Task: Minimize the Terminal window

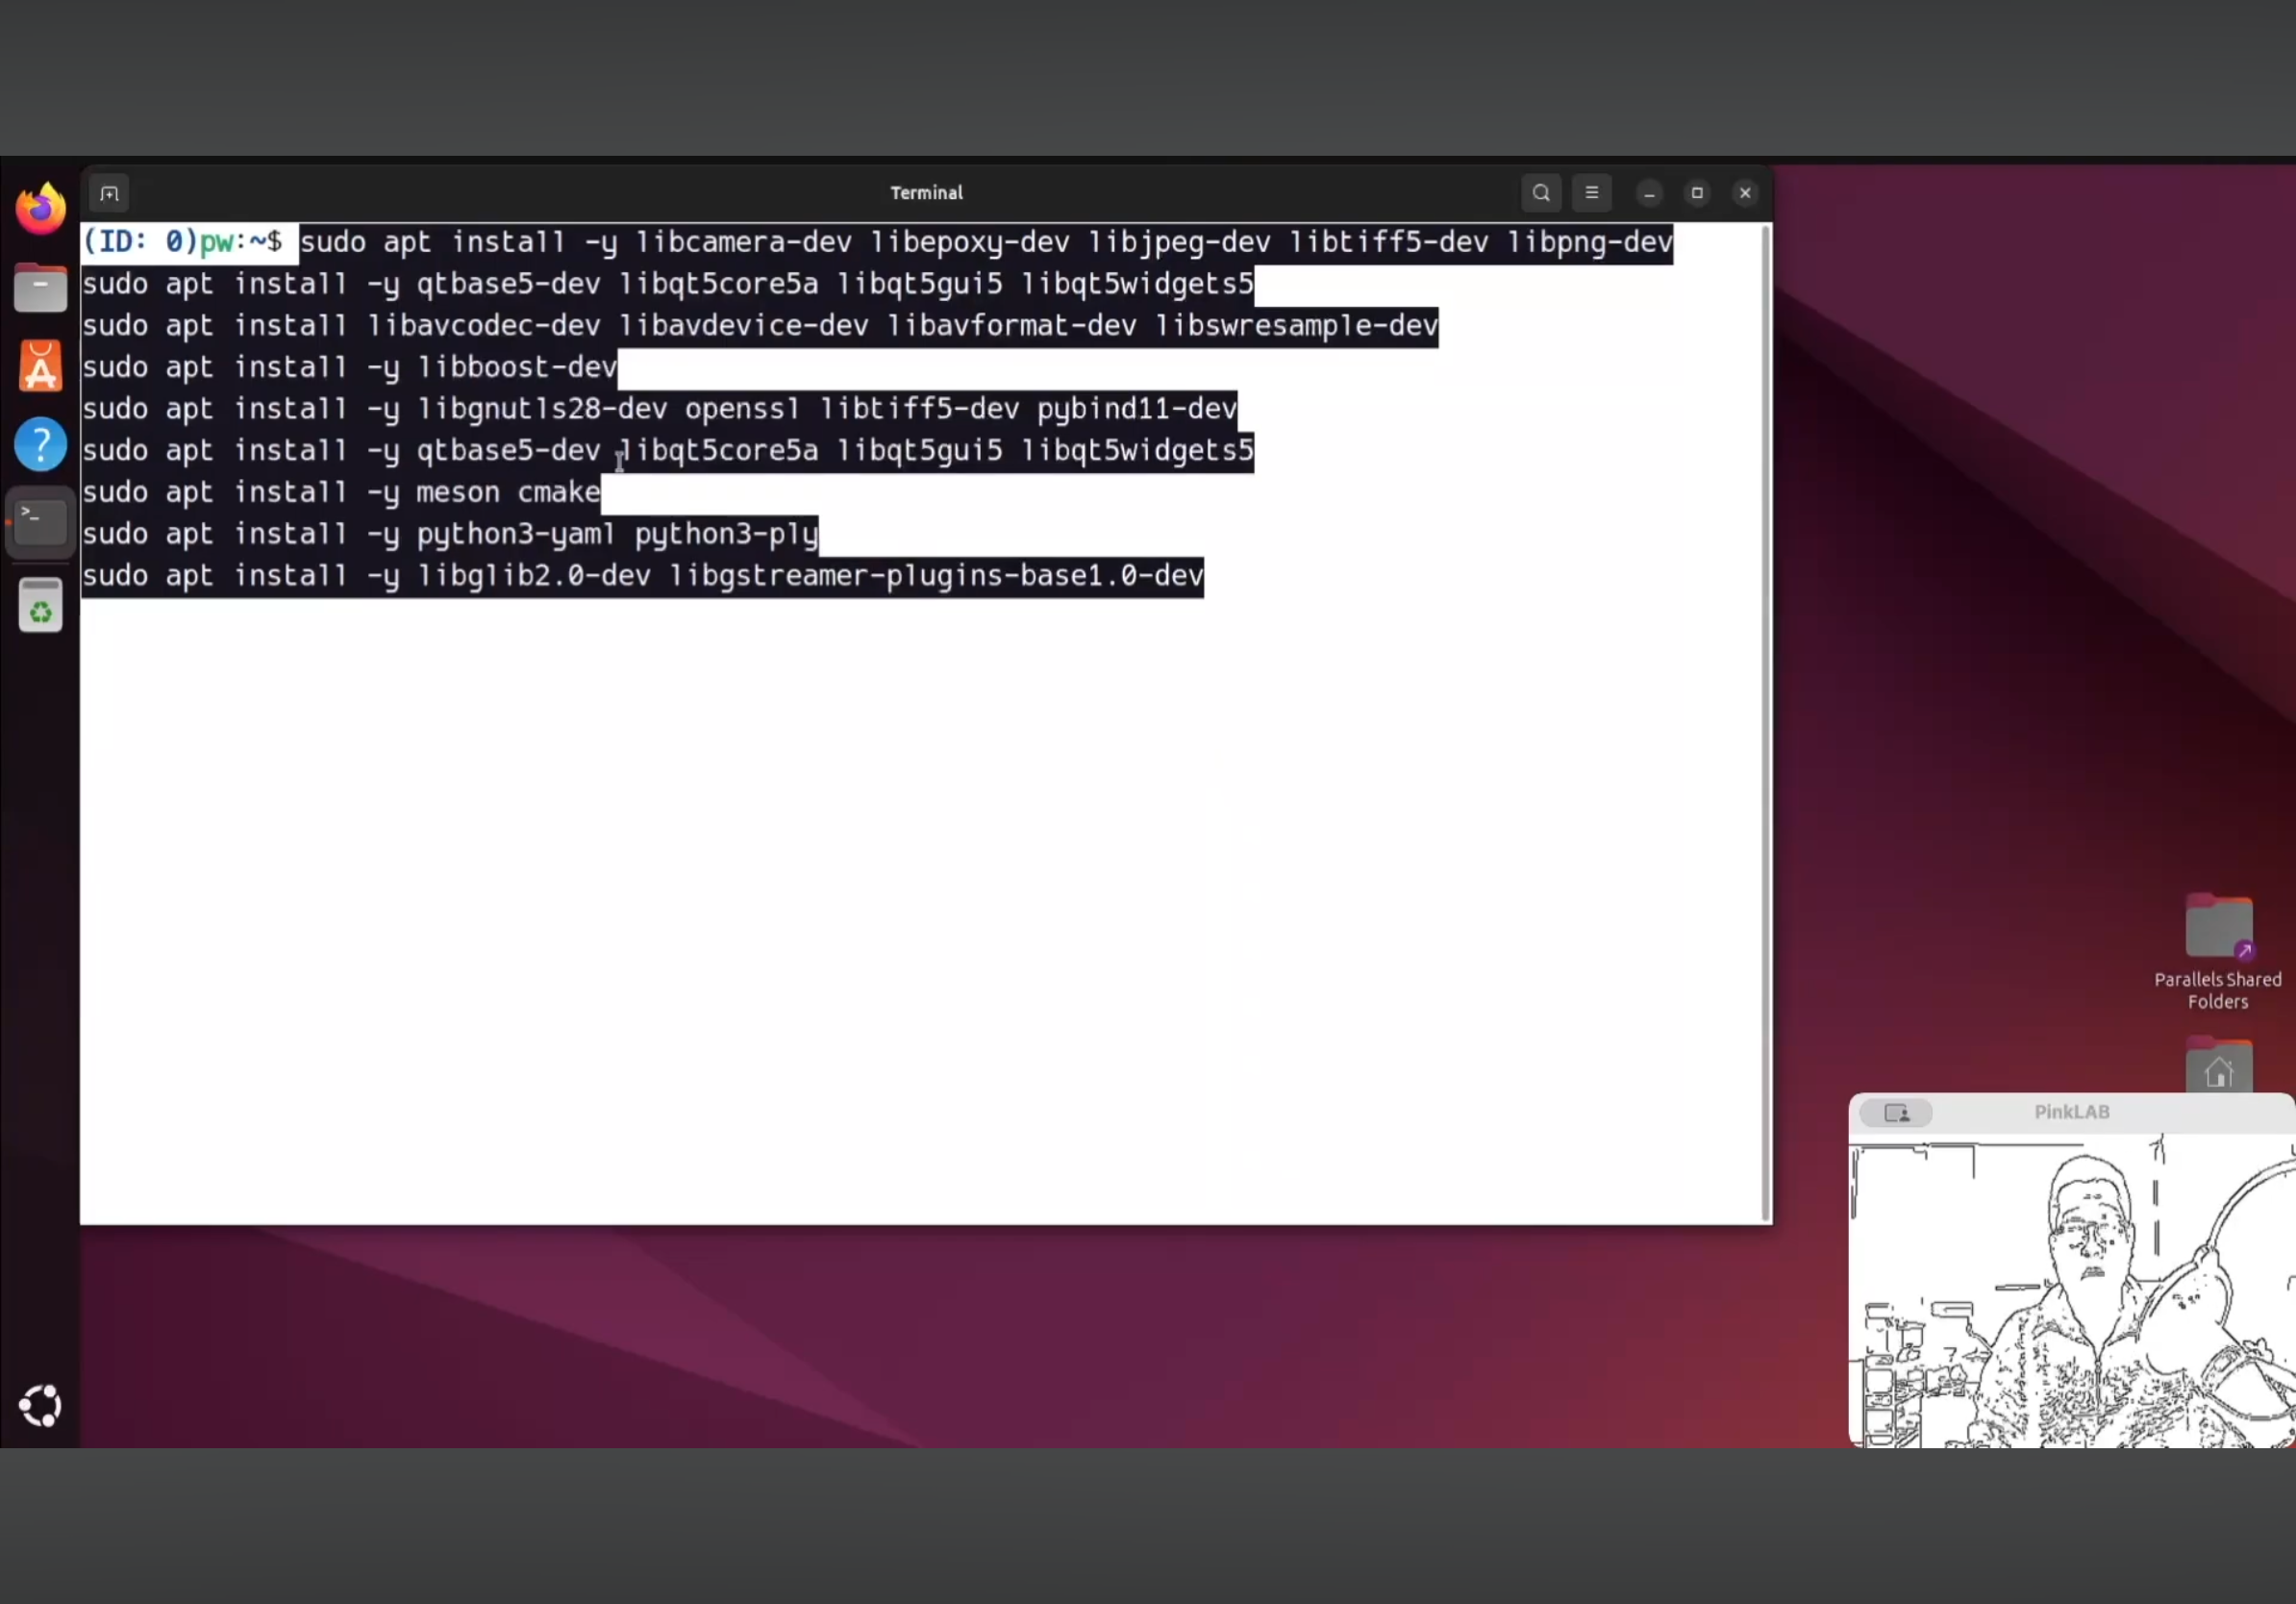Action: click(1649, 193)
